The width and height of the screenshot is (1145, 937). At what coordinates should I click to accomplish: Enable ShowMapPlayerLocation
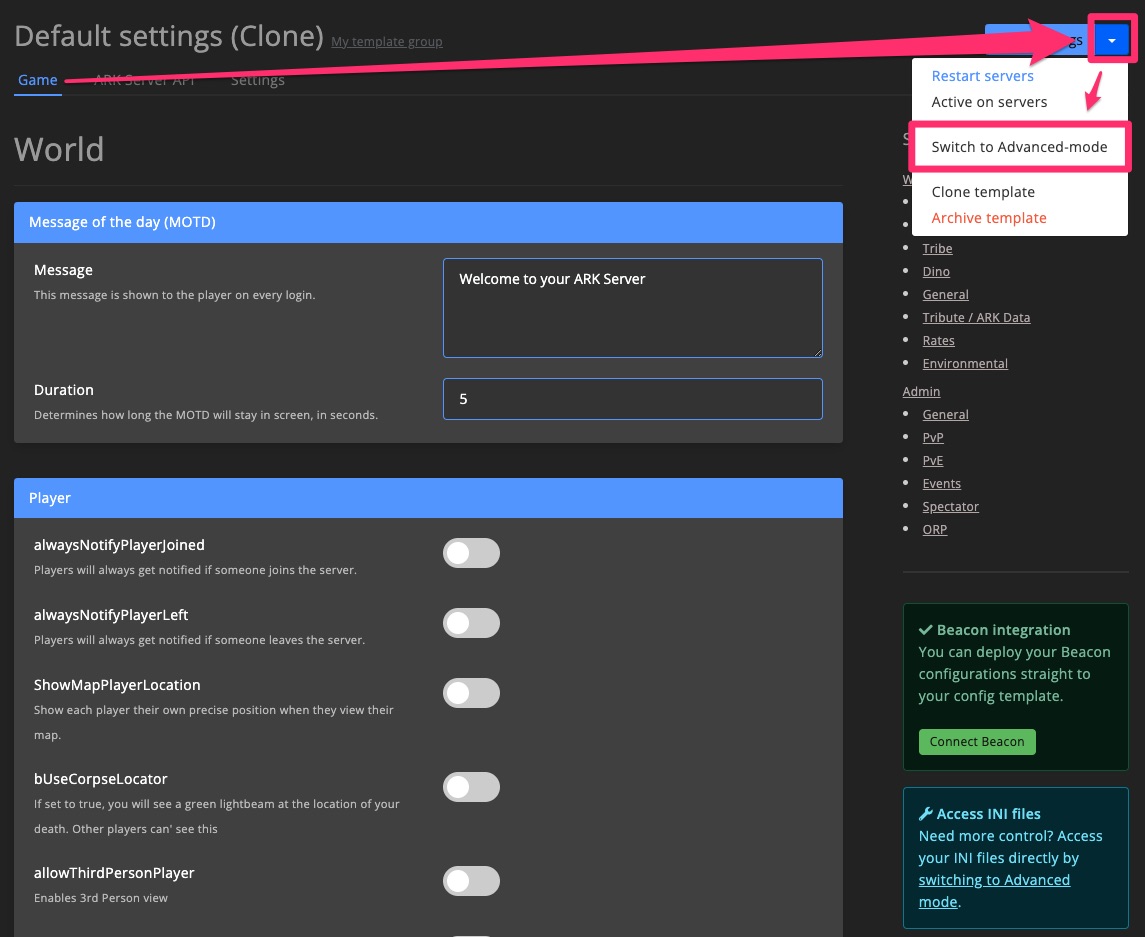(471, 693)
